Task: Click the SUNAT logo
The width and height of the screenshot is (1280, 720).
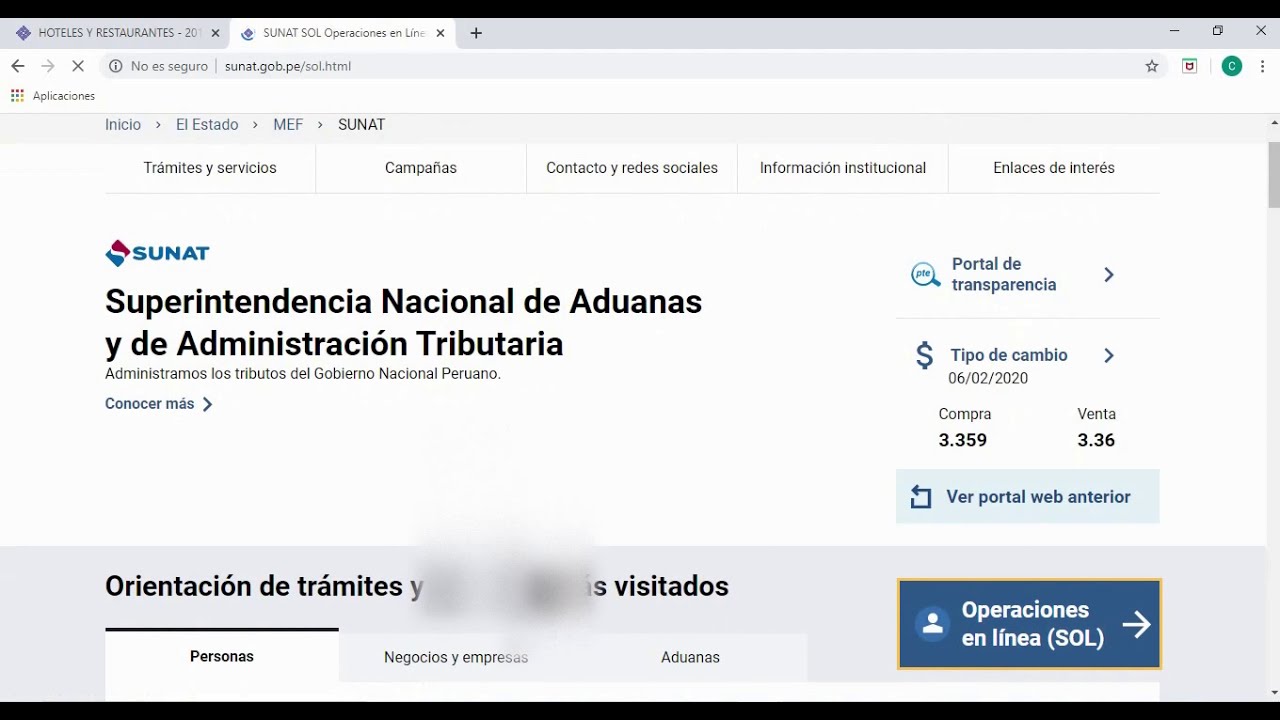Action: tap(157, 253)
